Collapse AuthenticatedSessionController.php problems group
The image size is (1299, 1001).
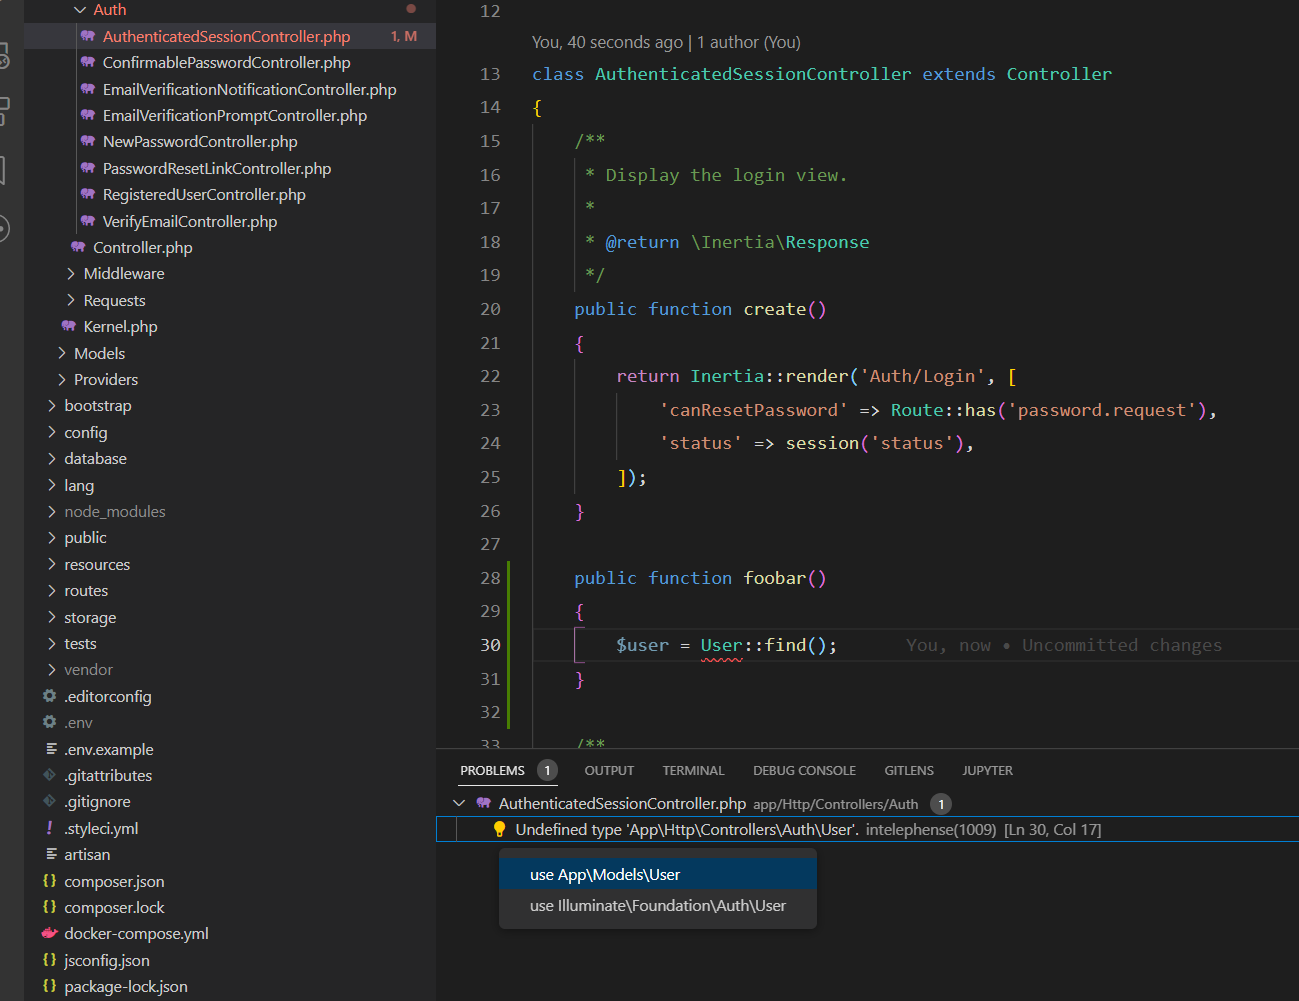459,803
